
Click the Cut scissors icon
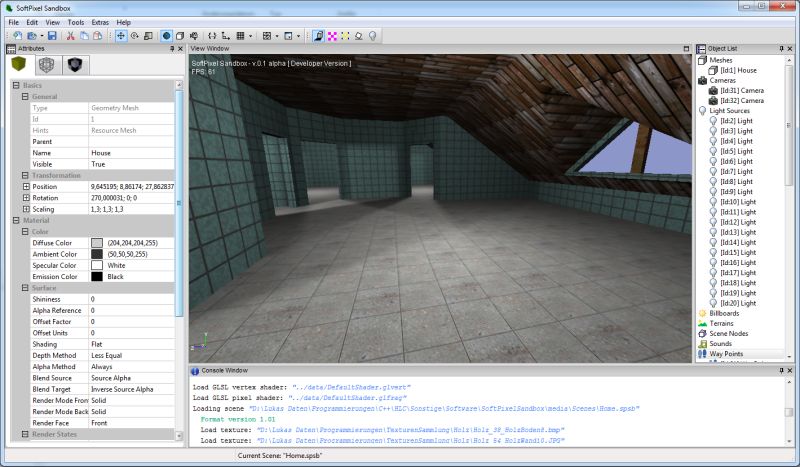pos(70,36)
